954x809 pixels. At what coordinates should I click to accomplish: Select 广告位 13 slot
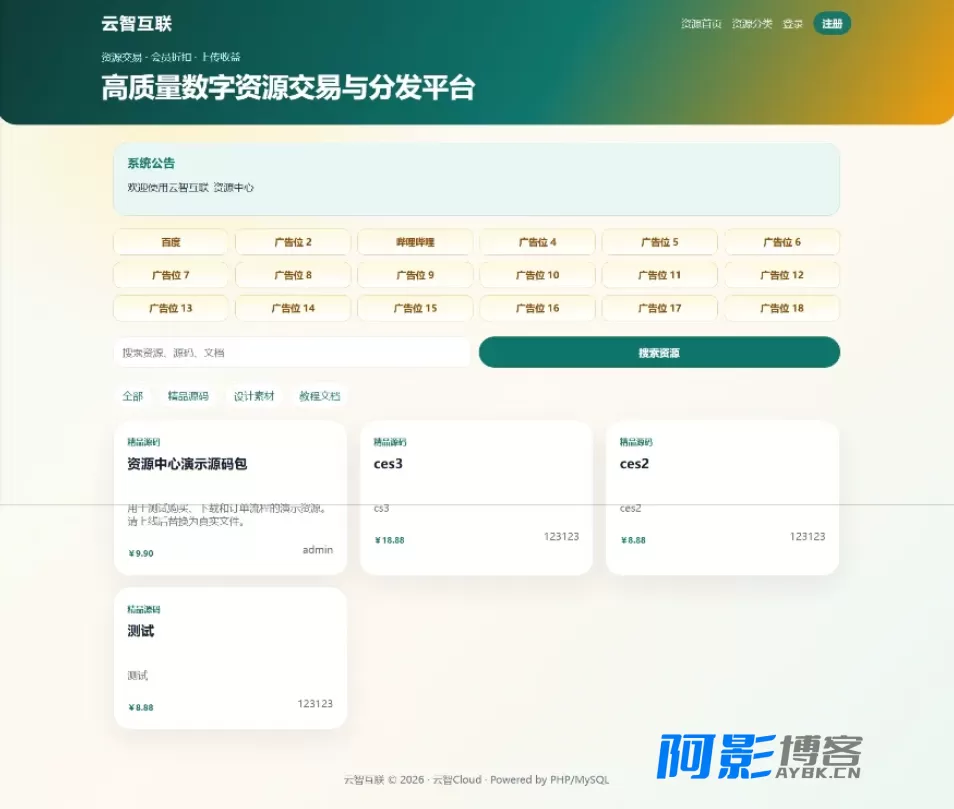click(x=171, y=308)
